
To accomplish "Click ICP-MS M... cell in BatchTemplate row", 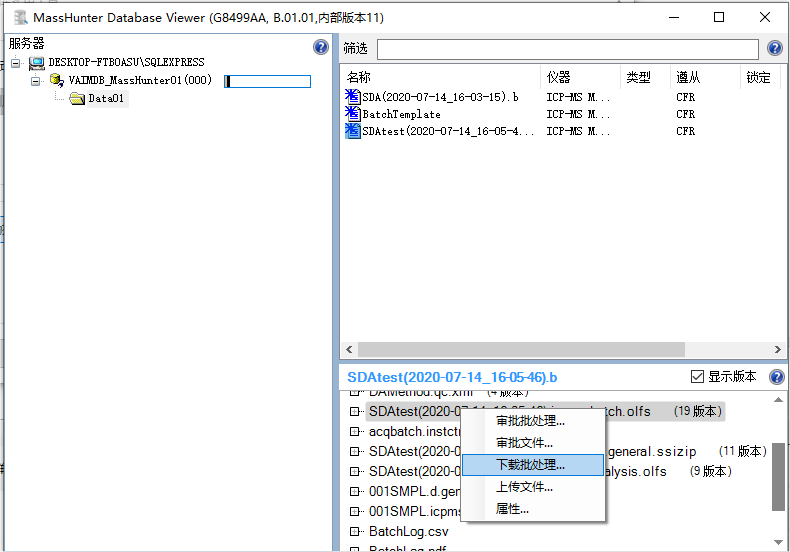I will [x=578, y=114].
